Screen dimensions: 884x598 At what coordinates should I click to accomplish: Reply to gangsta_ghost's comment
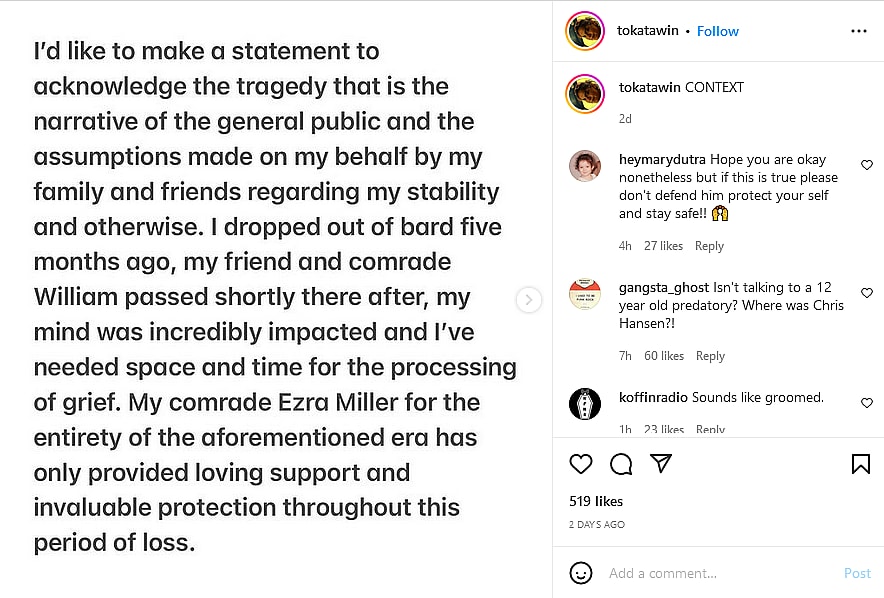click(x=710, y=356)
